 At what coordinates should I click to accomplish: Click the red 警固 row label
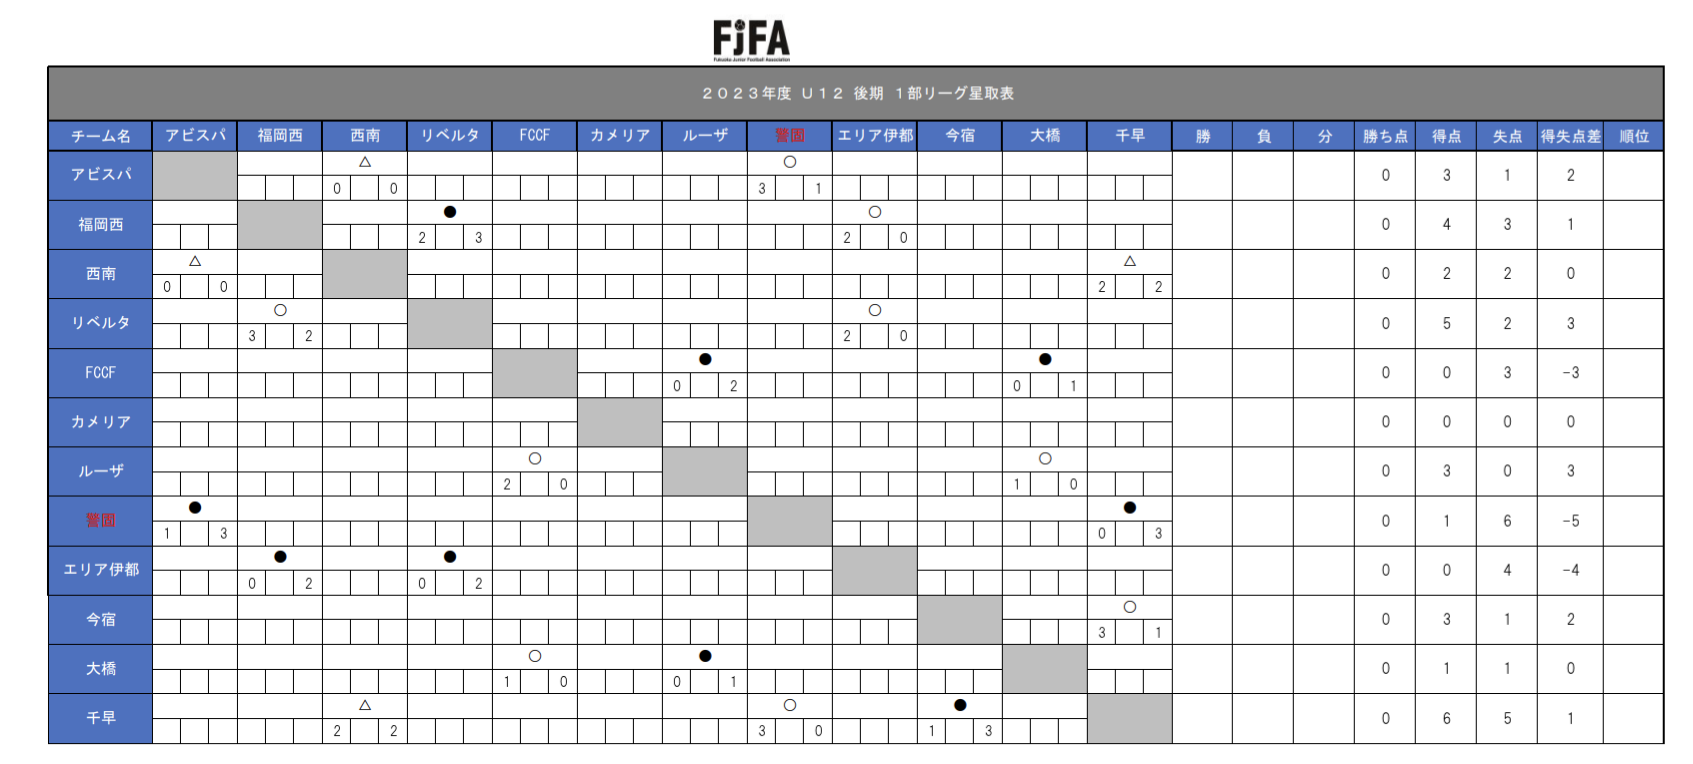(100, 520)
